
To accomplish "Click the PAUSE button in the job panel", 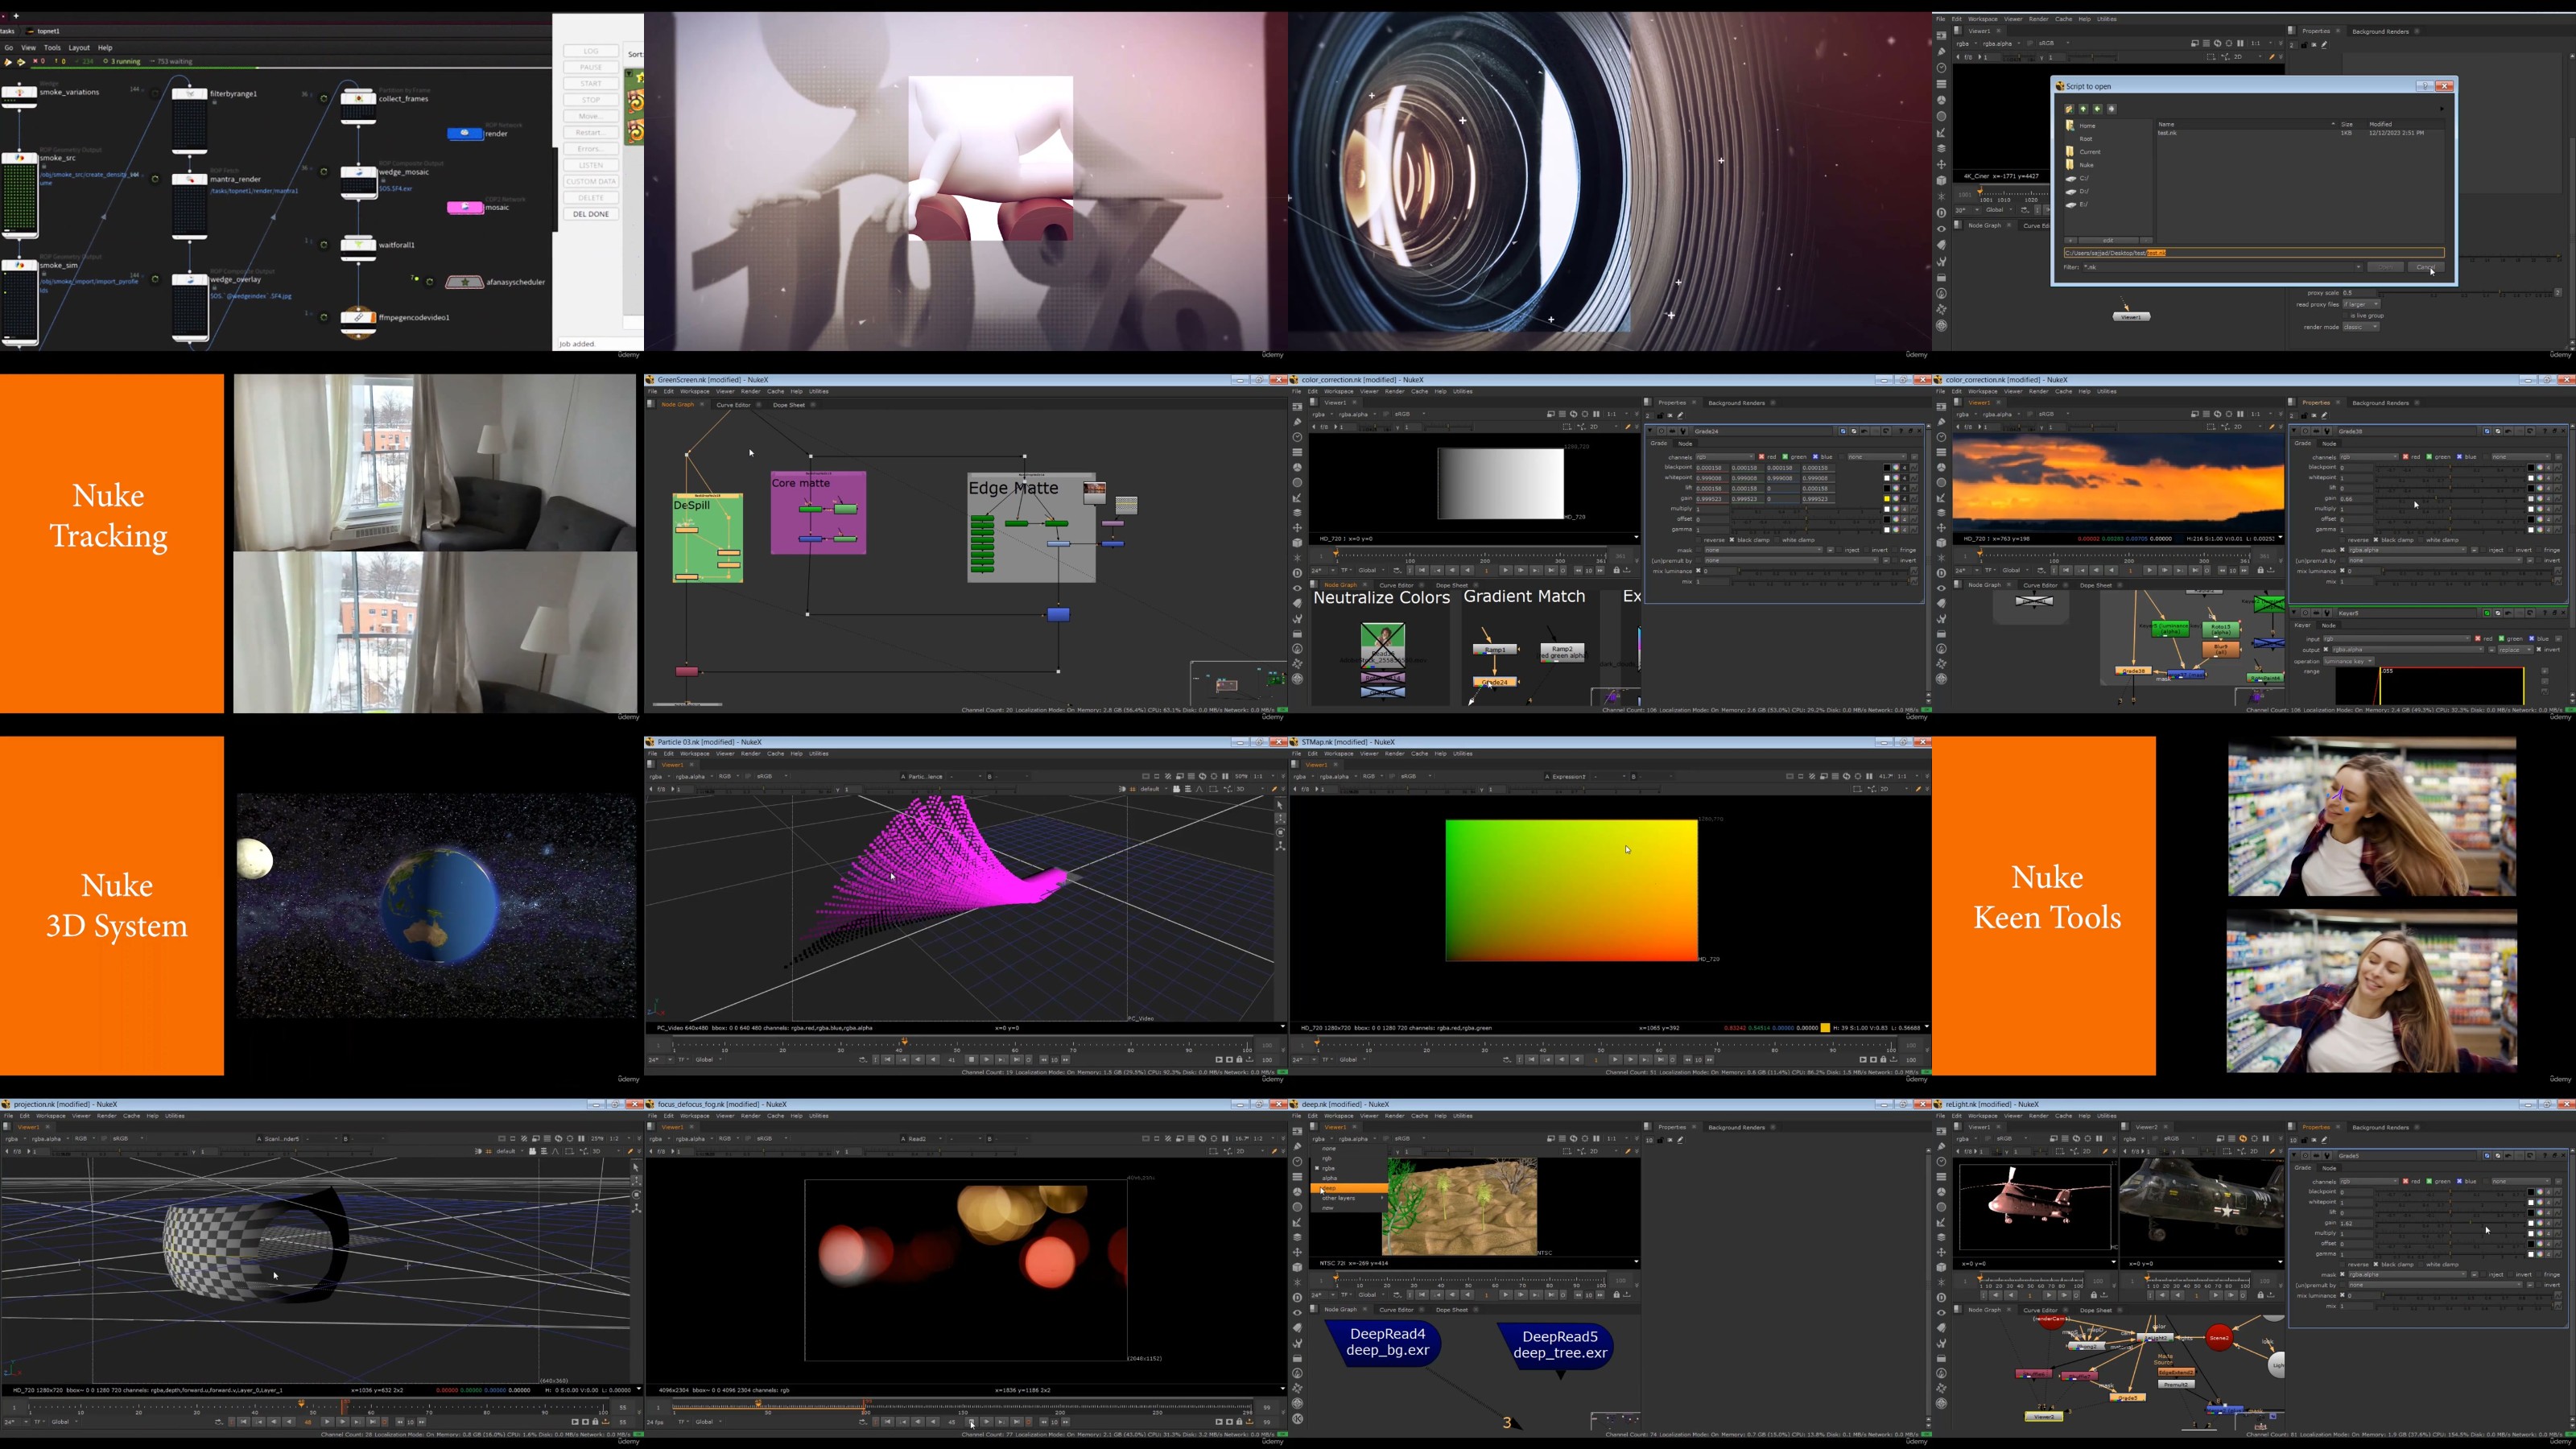I will (x=591, y=67).
